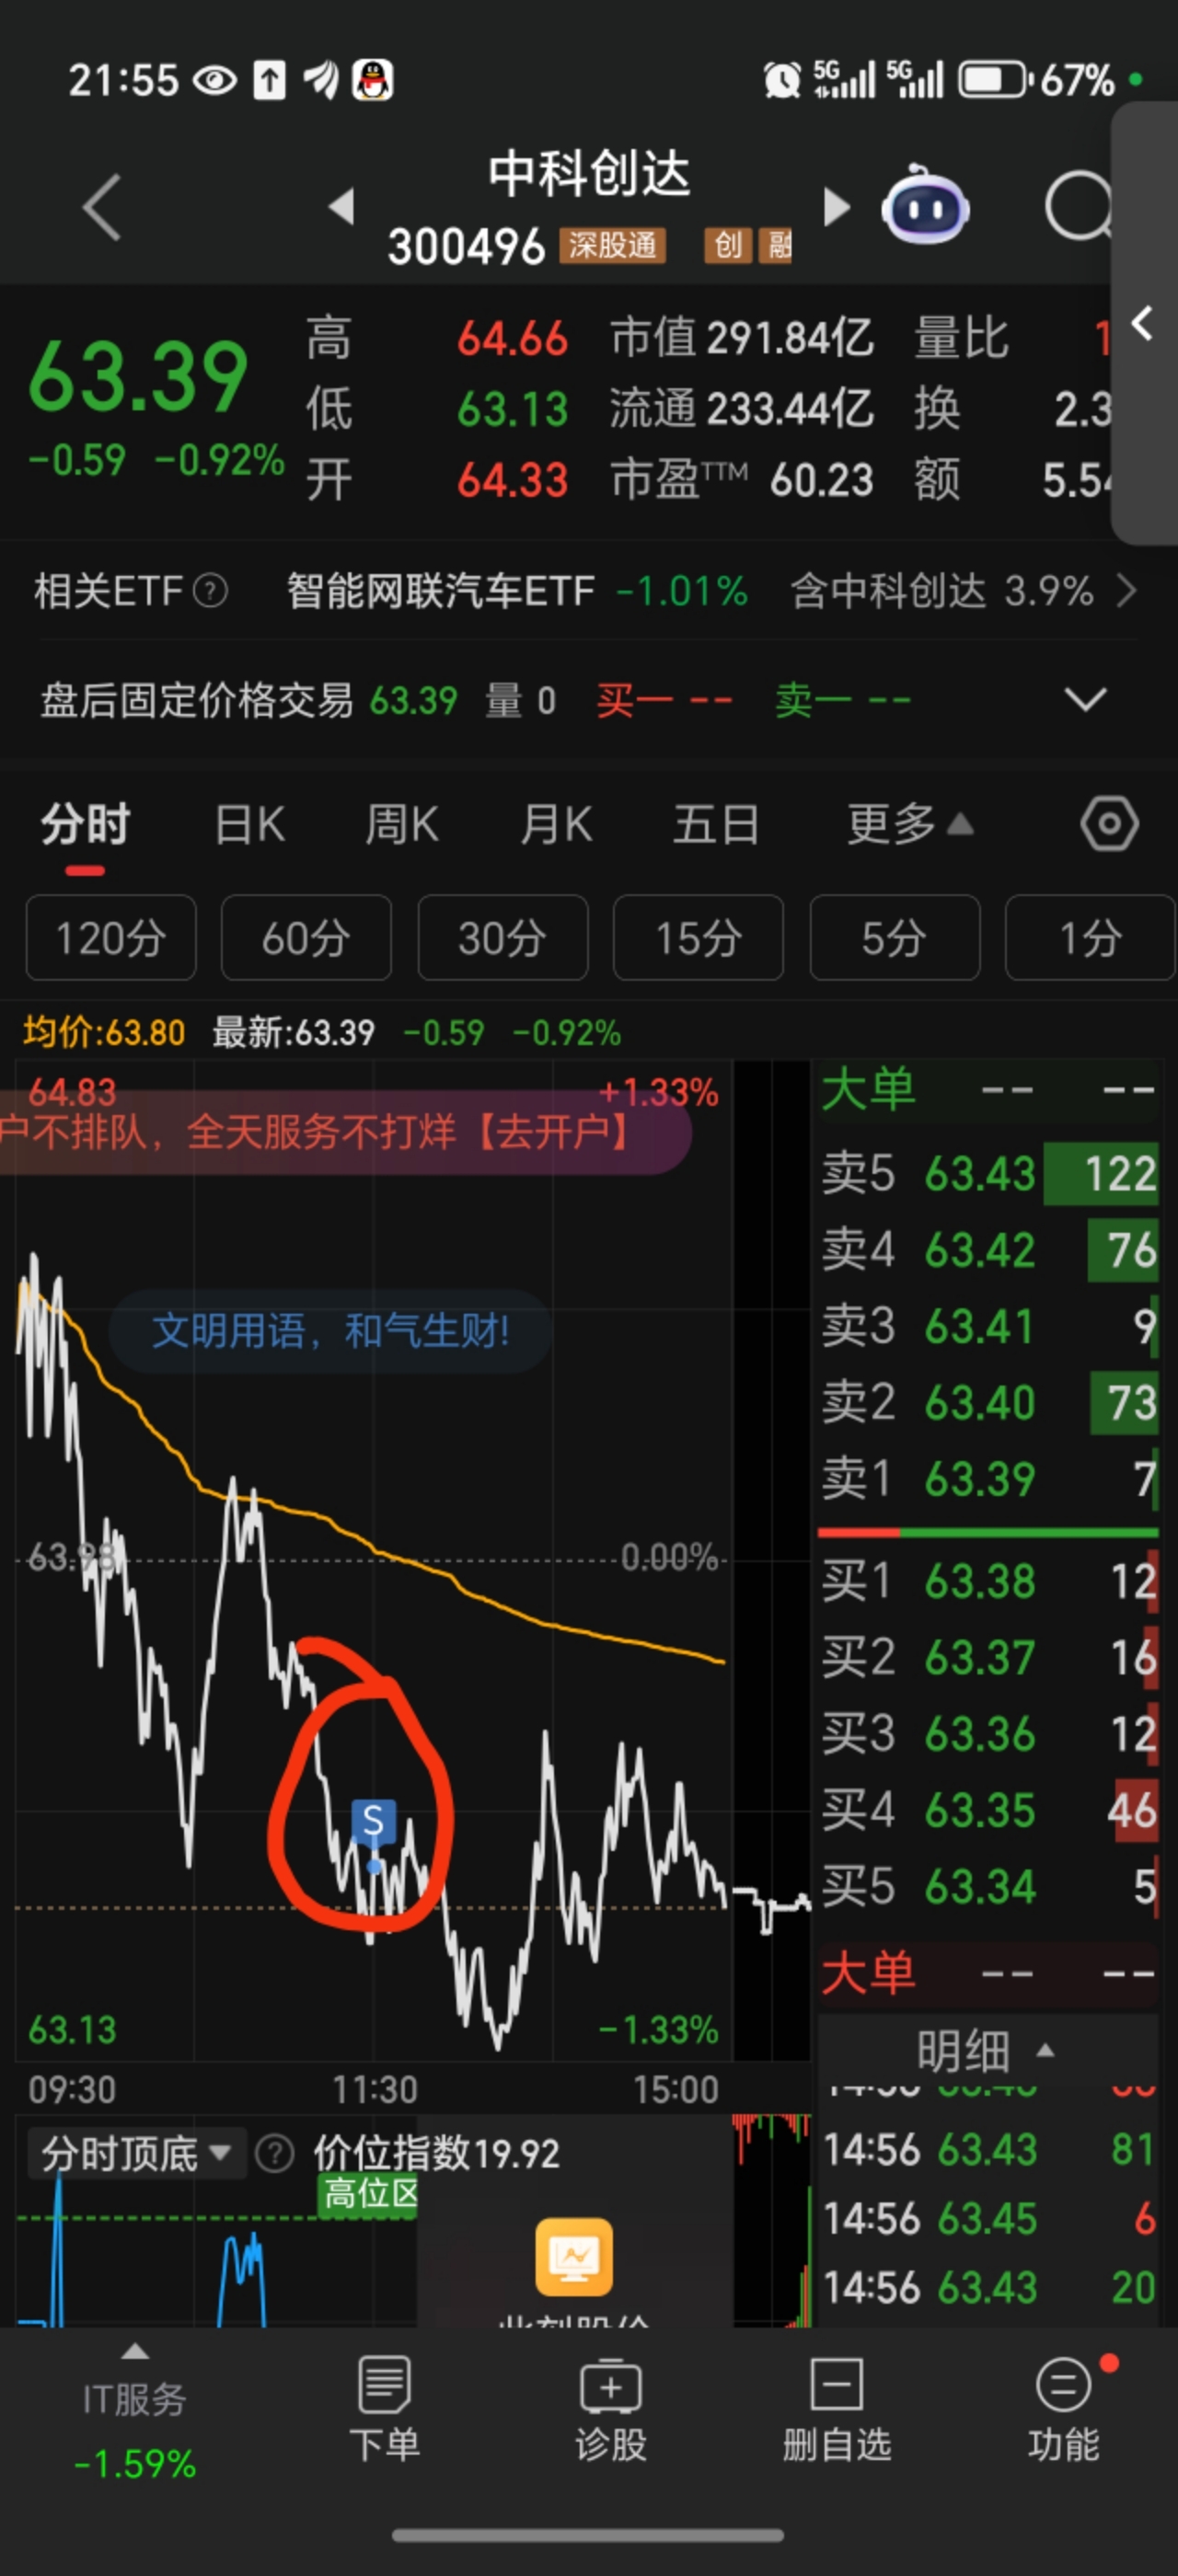Tap the question mark beside 相关ETF
Screen dimensions: 1178x2576
pos(210,591)
